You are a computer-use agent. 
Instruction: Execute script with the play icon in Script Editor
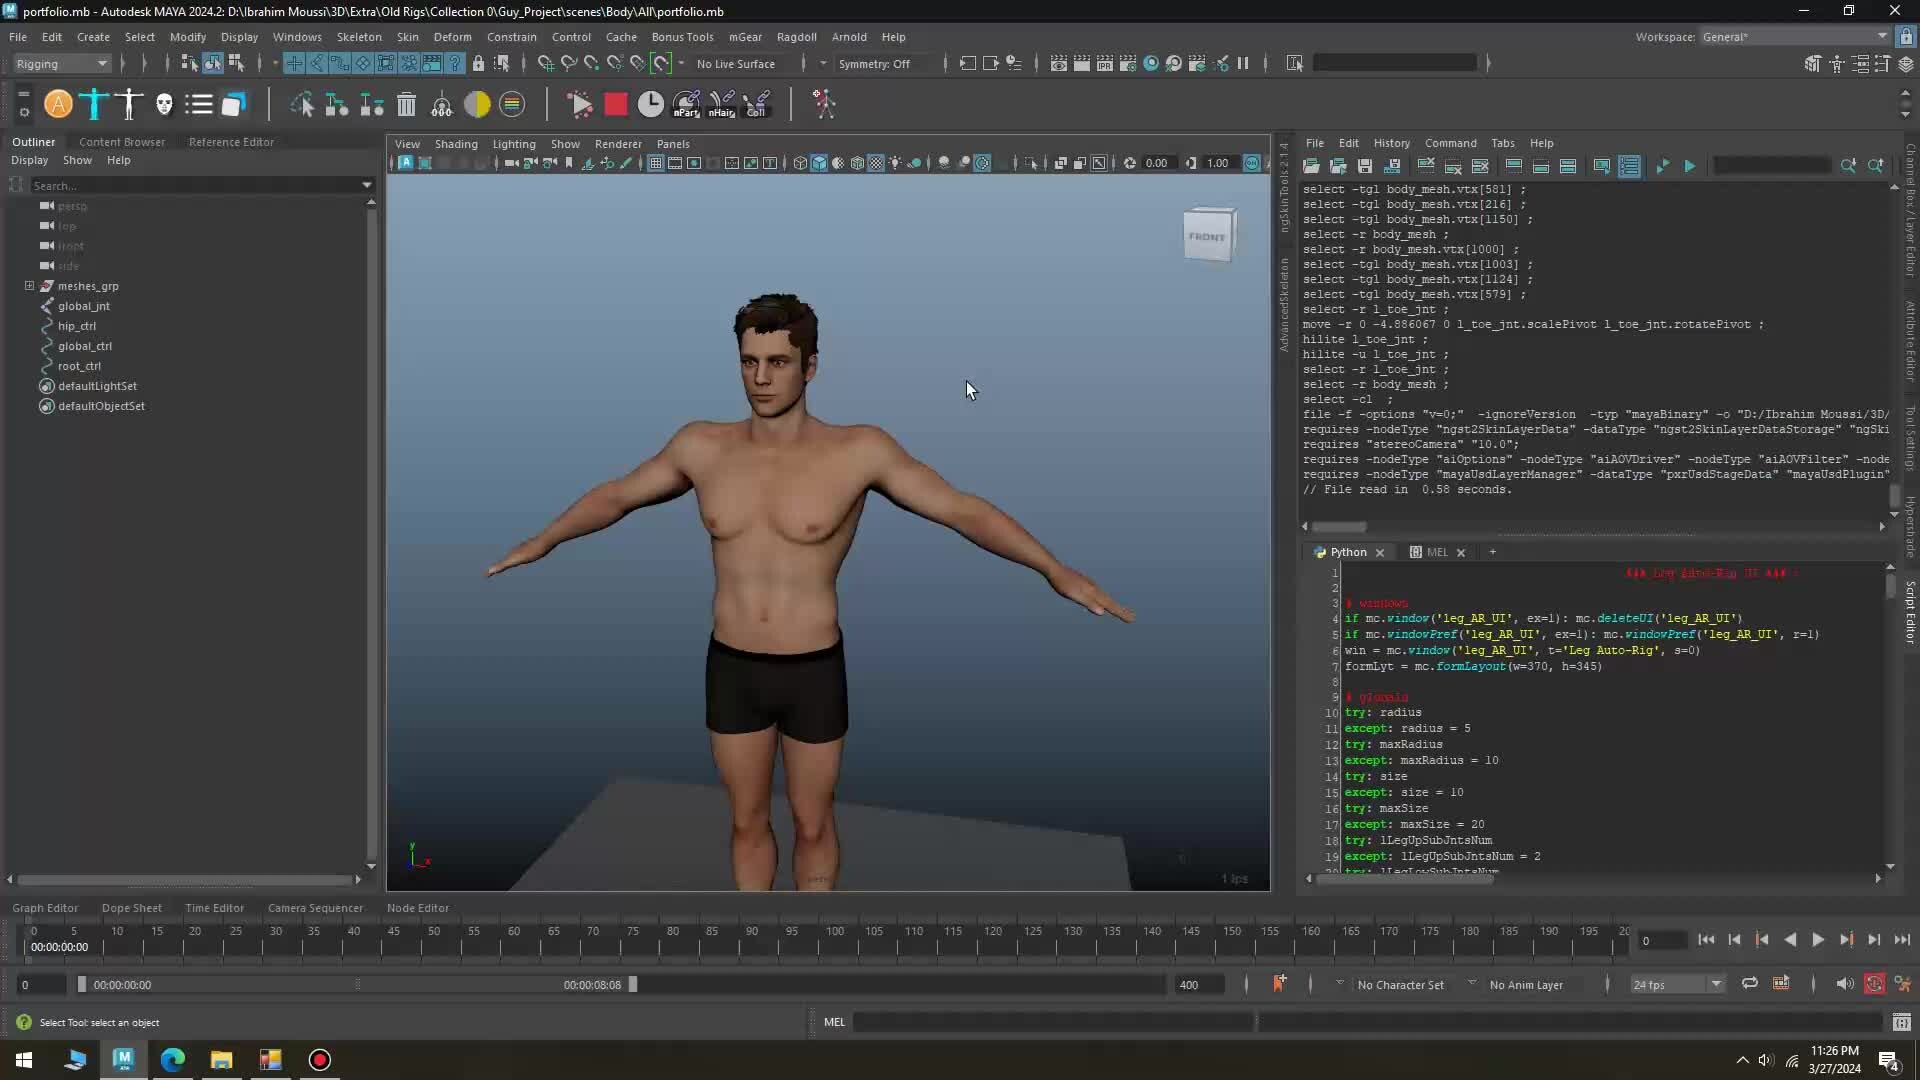pos(1689,166)
